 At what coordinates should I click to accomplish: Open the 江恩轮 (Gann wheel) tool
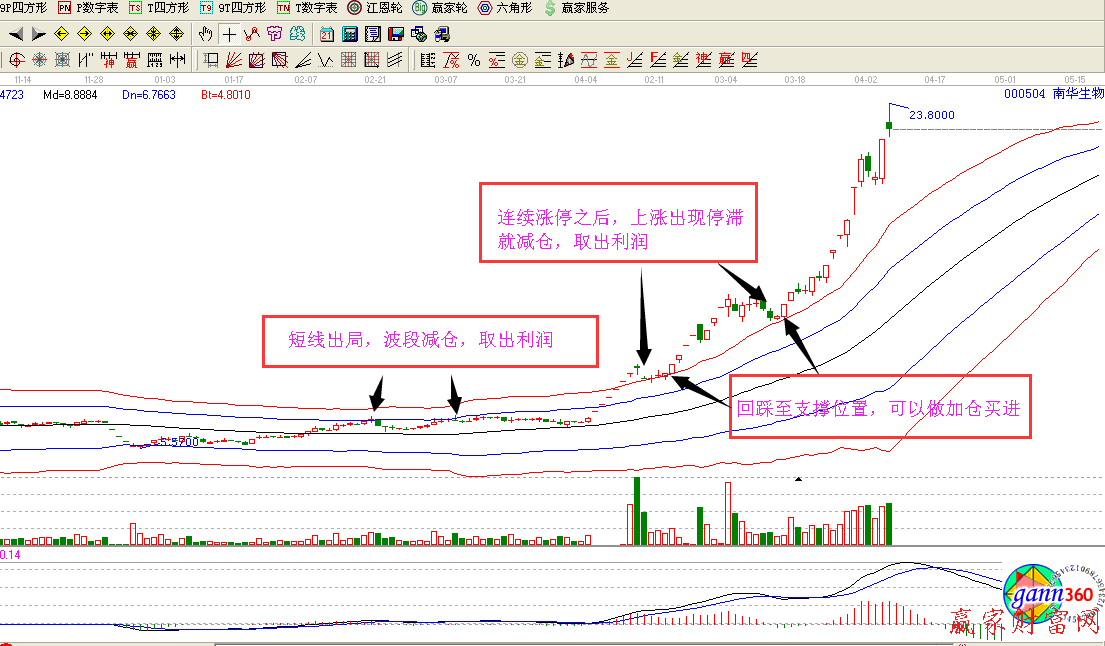click(x=375, y=8)
